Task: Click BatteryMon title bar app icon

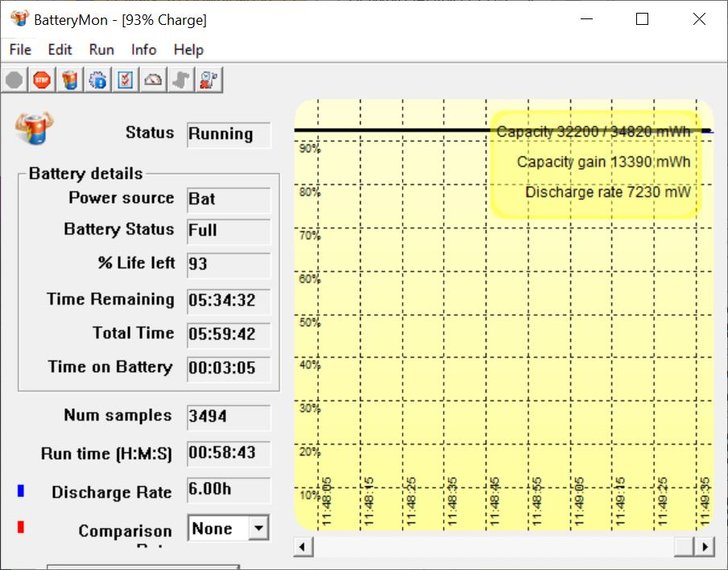Action: pos(20,19)
